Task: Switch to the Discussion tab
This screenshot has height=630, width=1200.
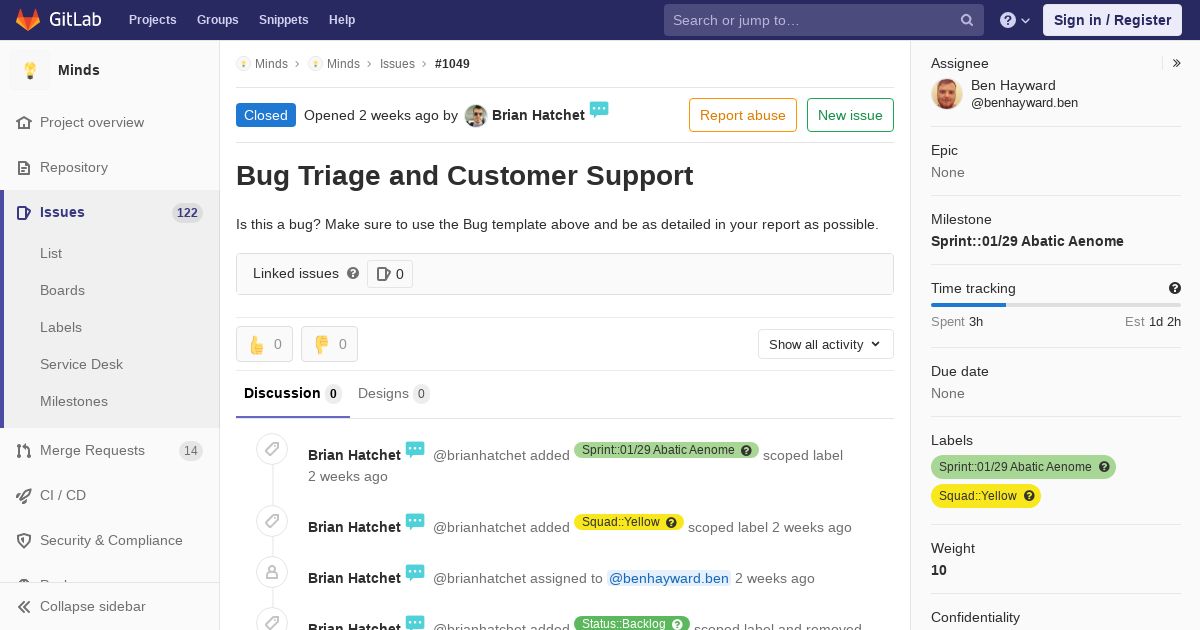Action: (x=293, y=393)
